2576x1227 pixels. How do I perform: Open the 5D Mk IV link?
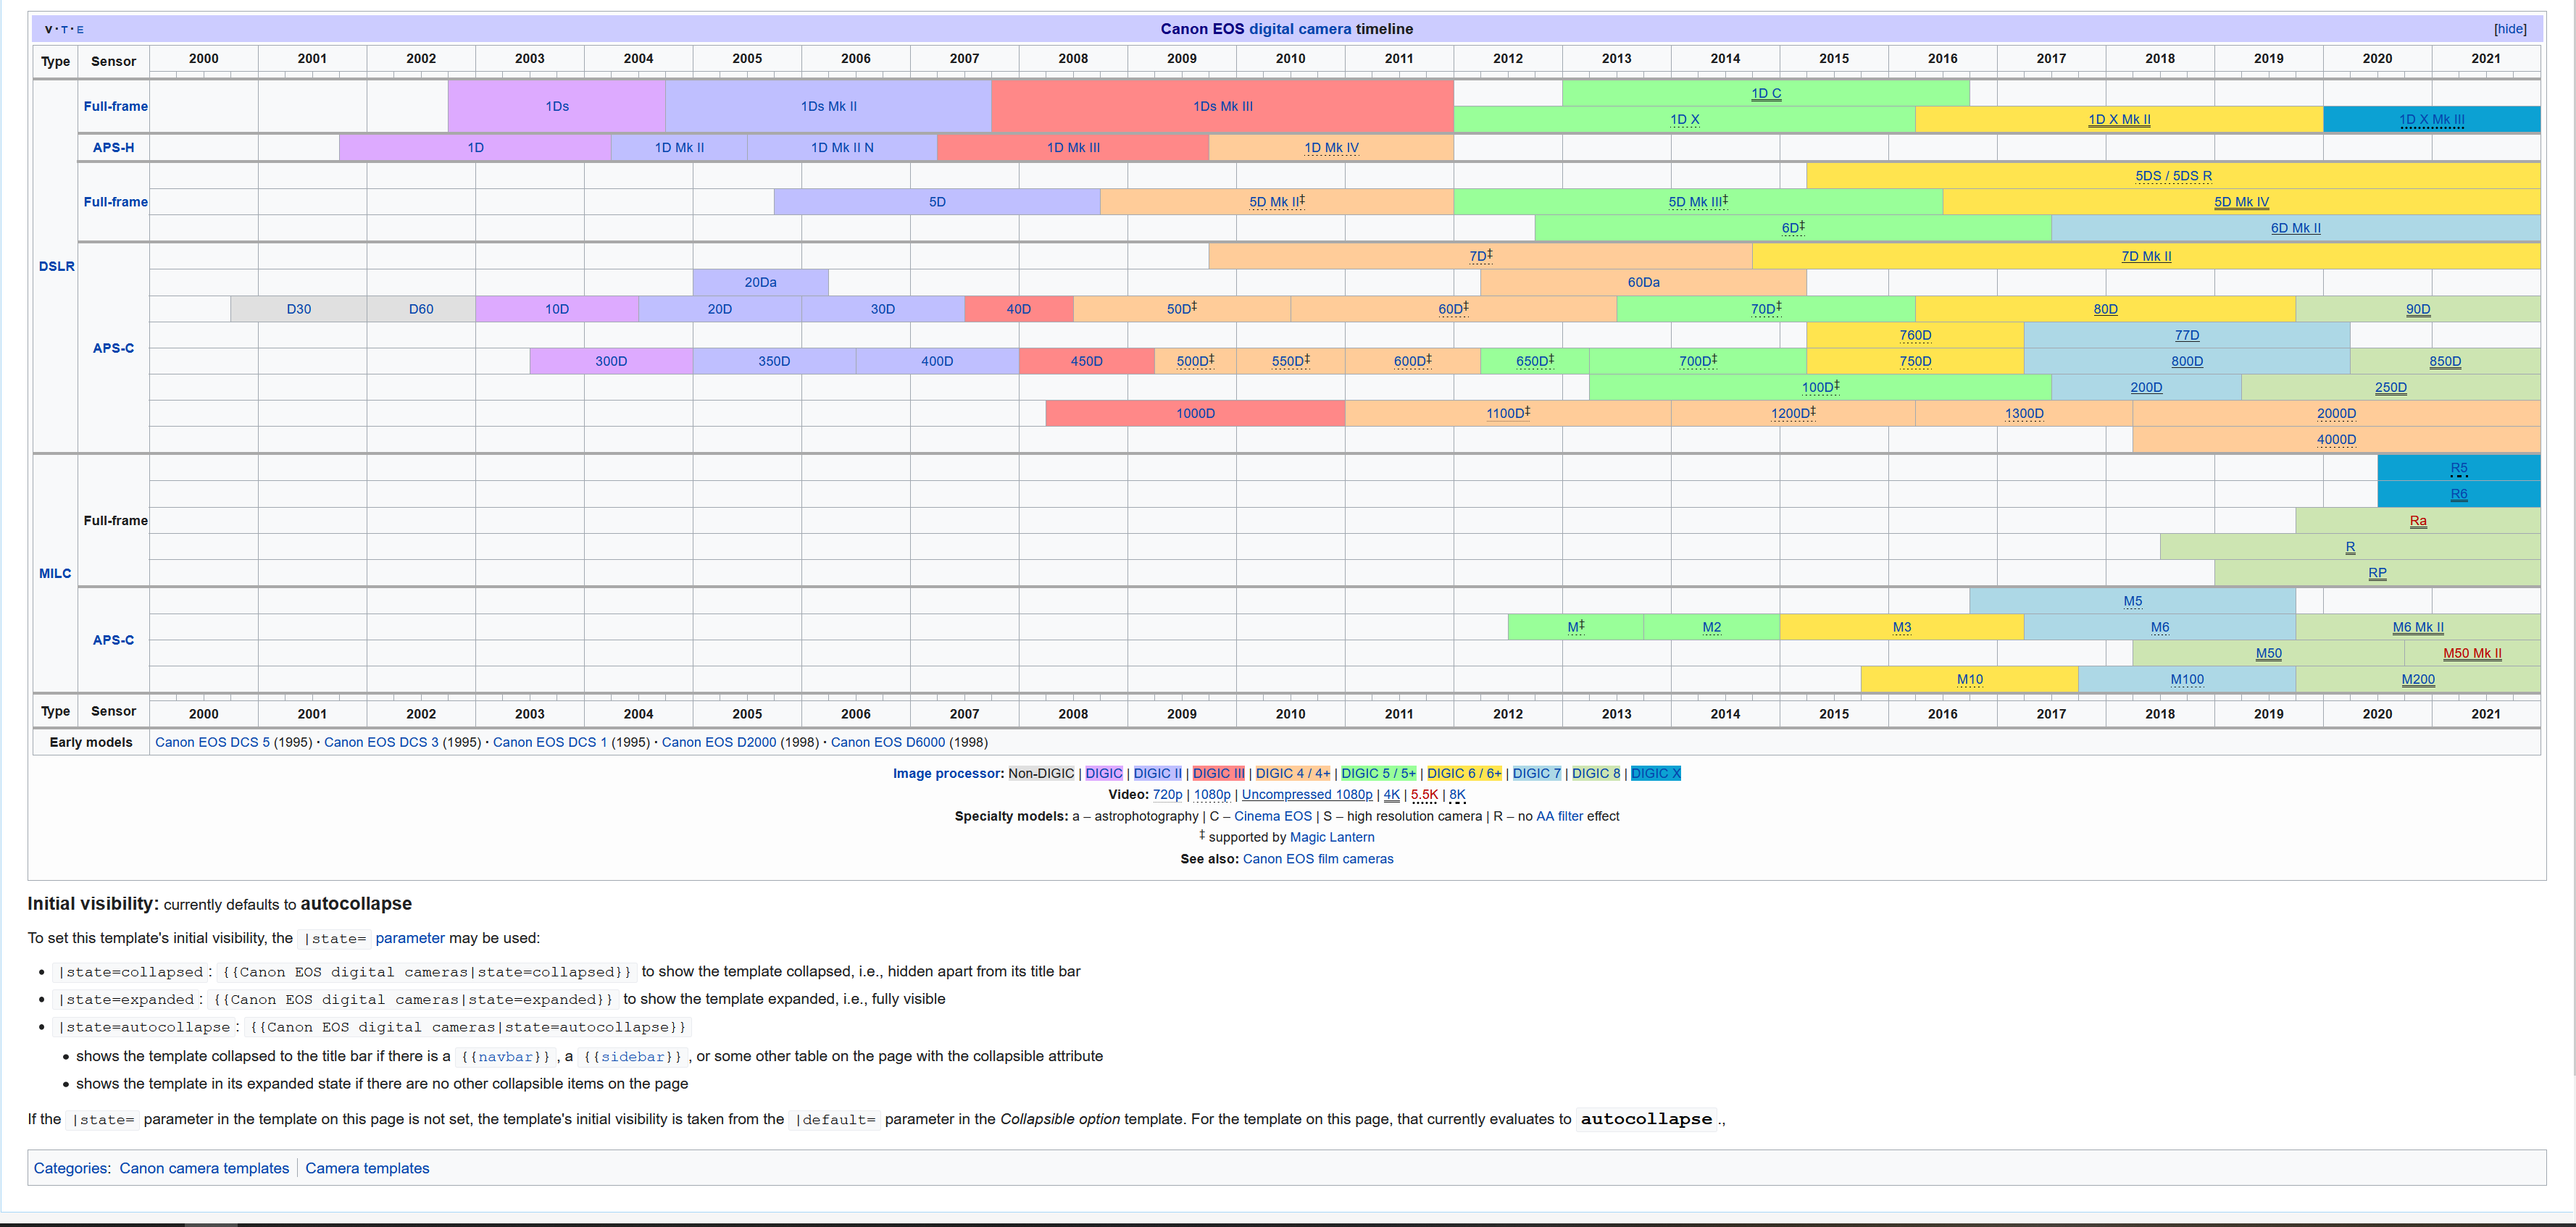2241,202
